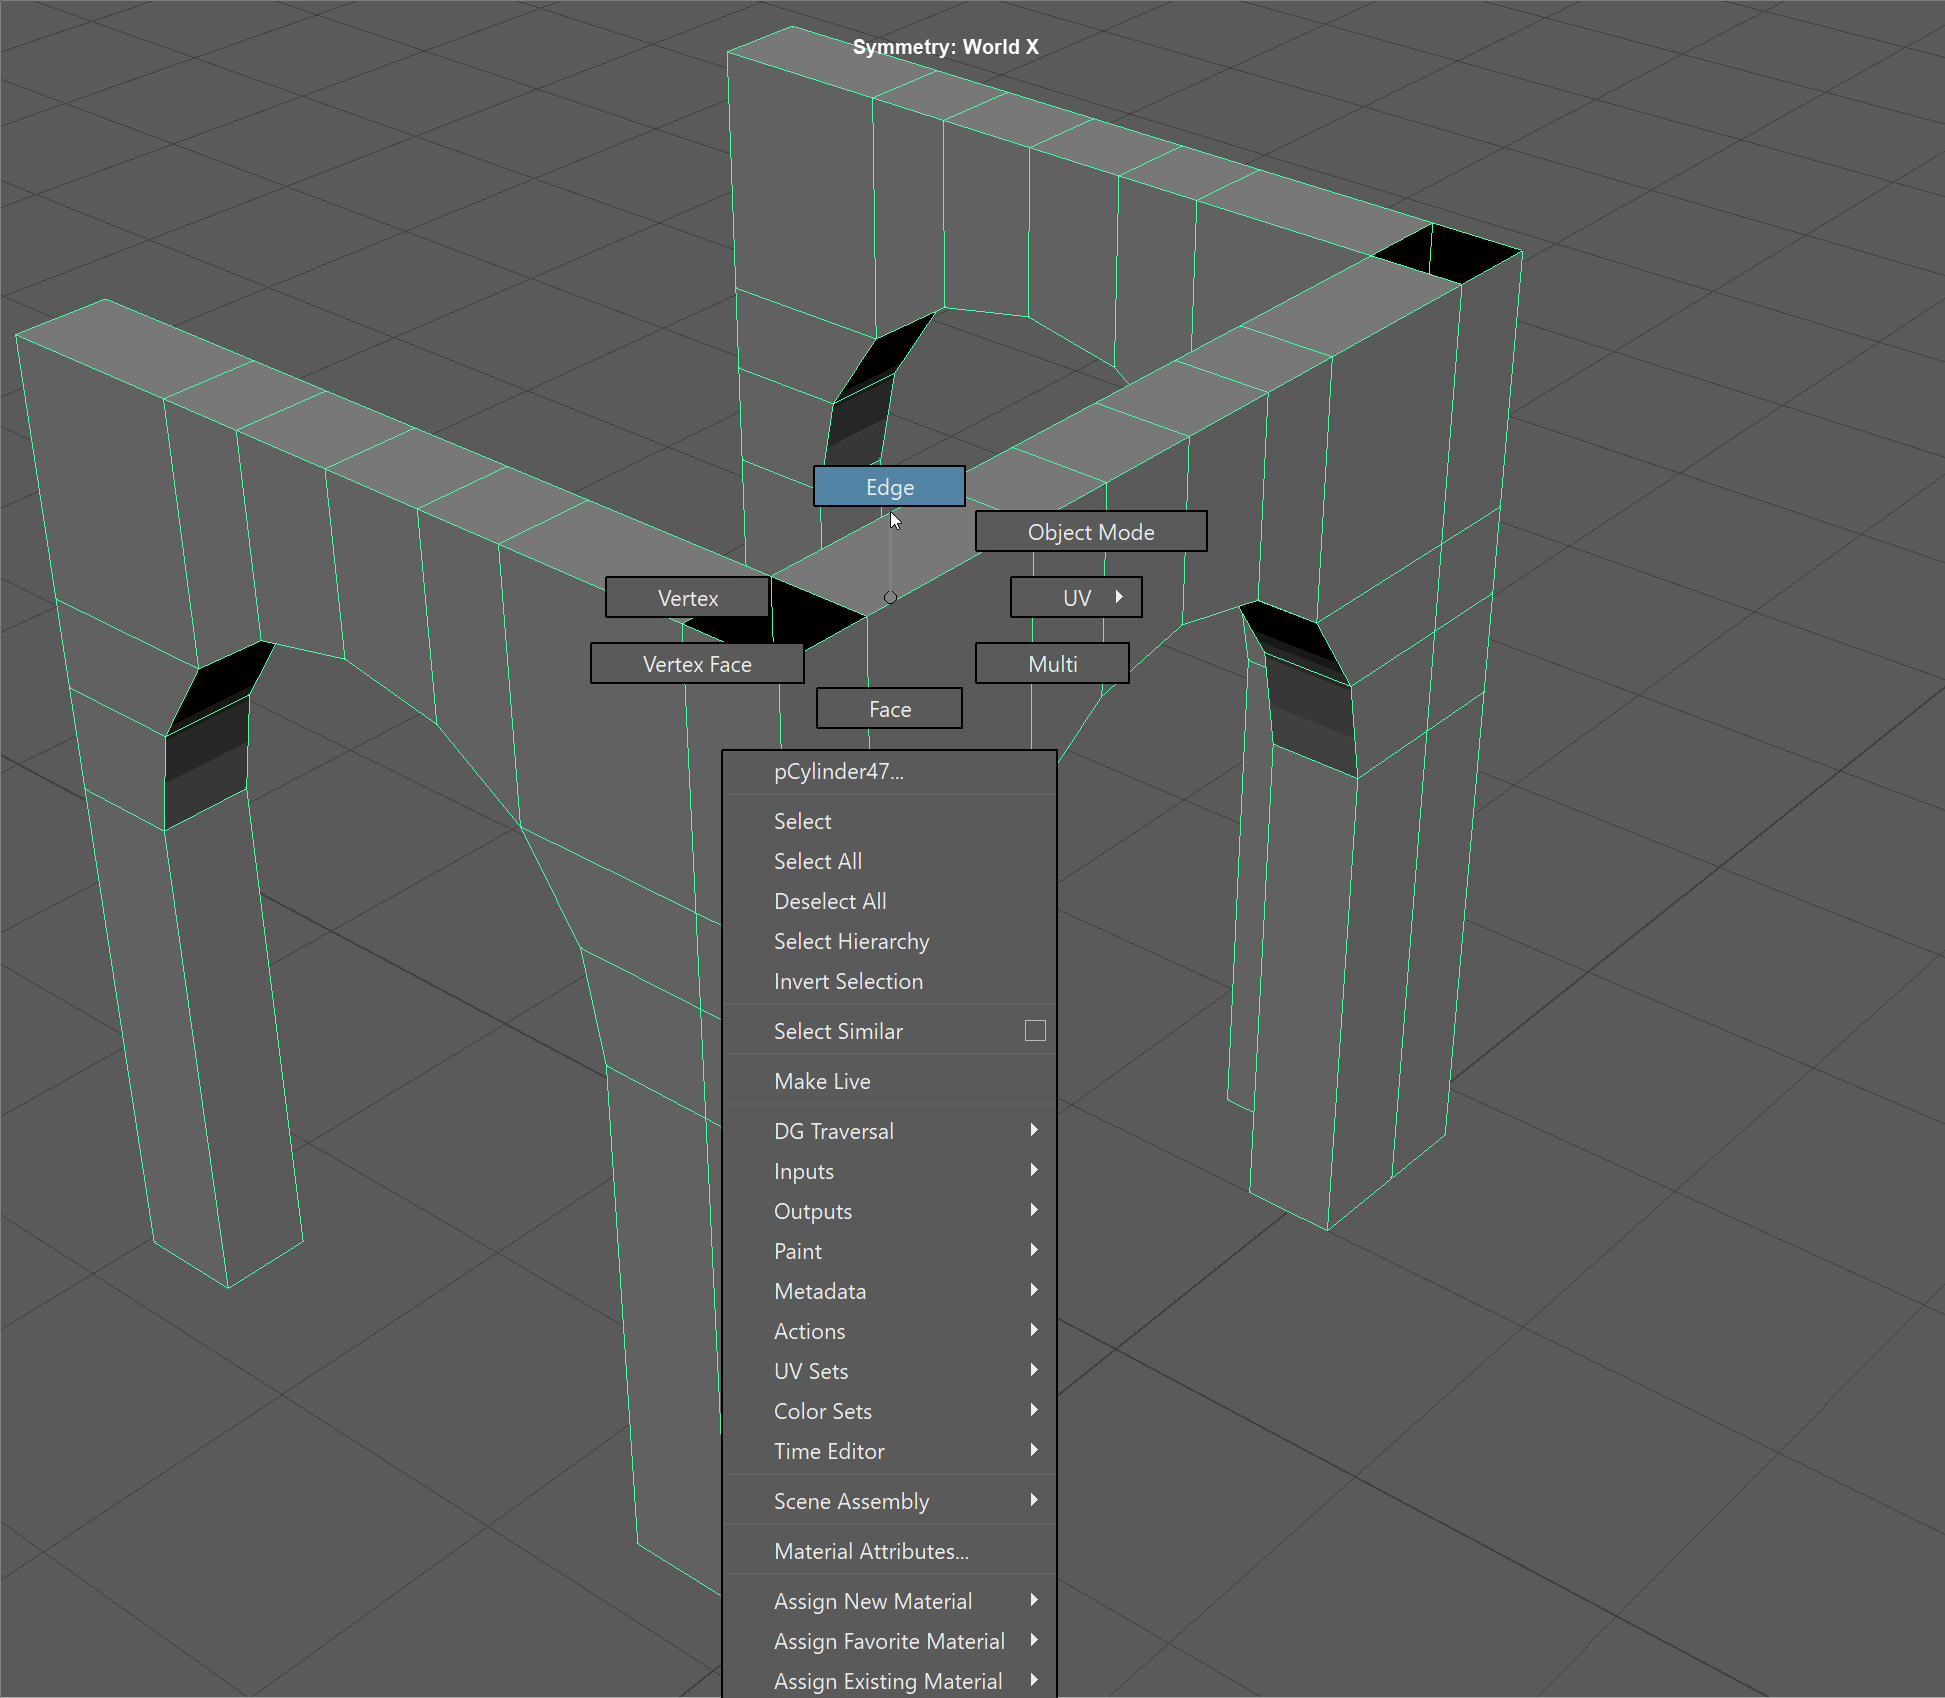This screenshot has width=1945, height=1698.
Task: Choose Deselect All
Action: tap(829, 901)
